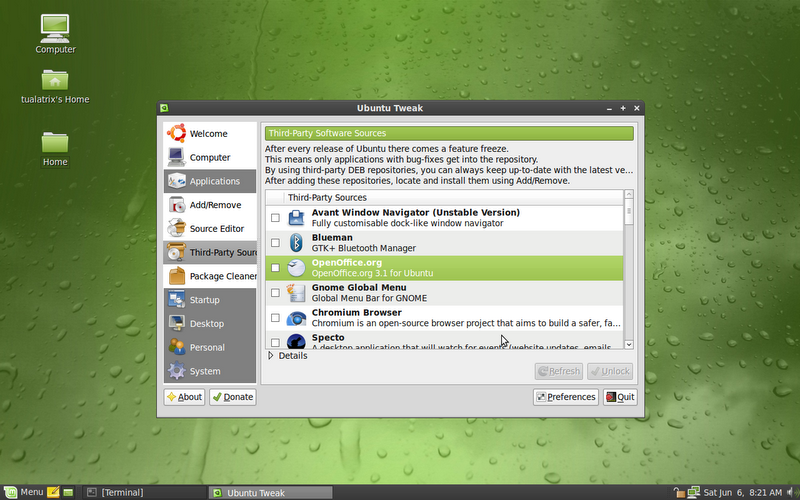Screen dimensions: 800x500
Task: Open the Mint Menu in taskbar
Action: pyautogui.click(x=23, y=492)
